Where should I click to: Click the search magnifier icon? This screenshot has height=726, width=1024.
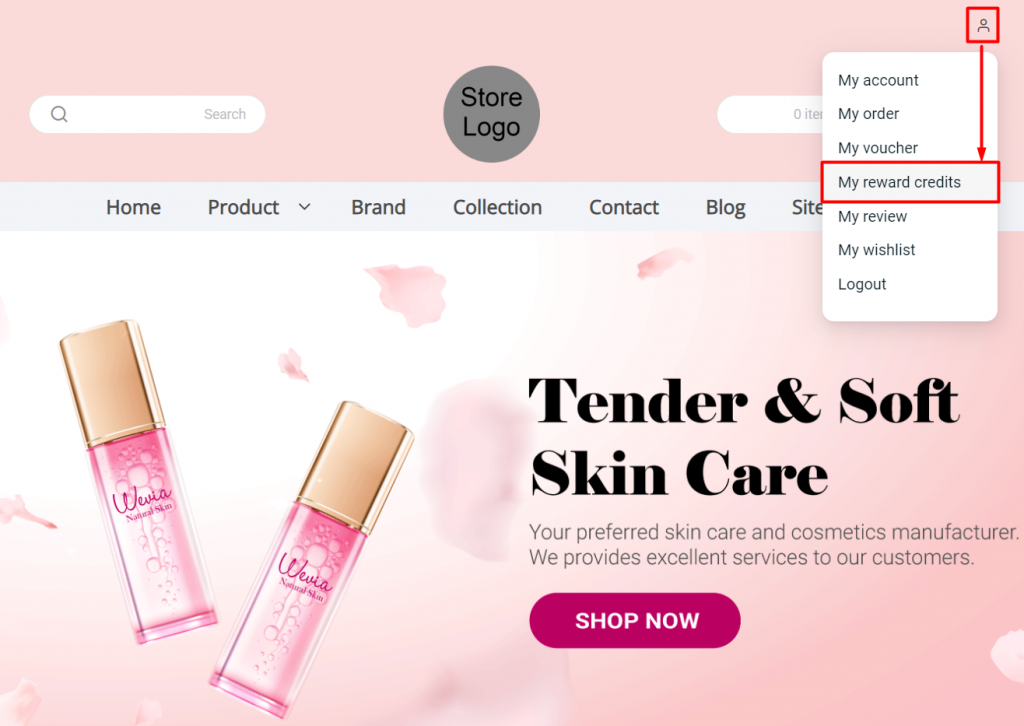point(59,114)
